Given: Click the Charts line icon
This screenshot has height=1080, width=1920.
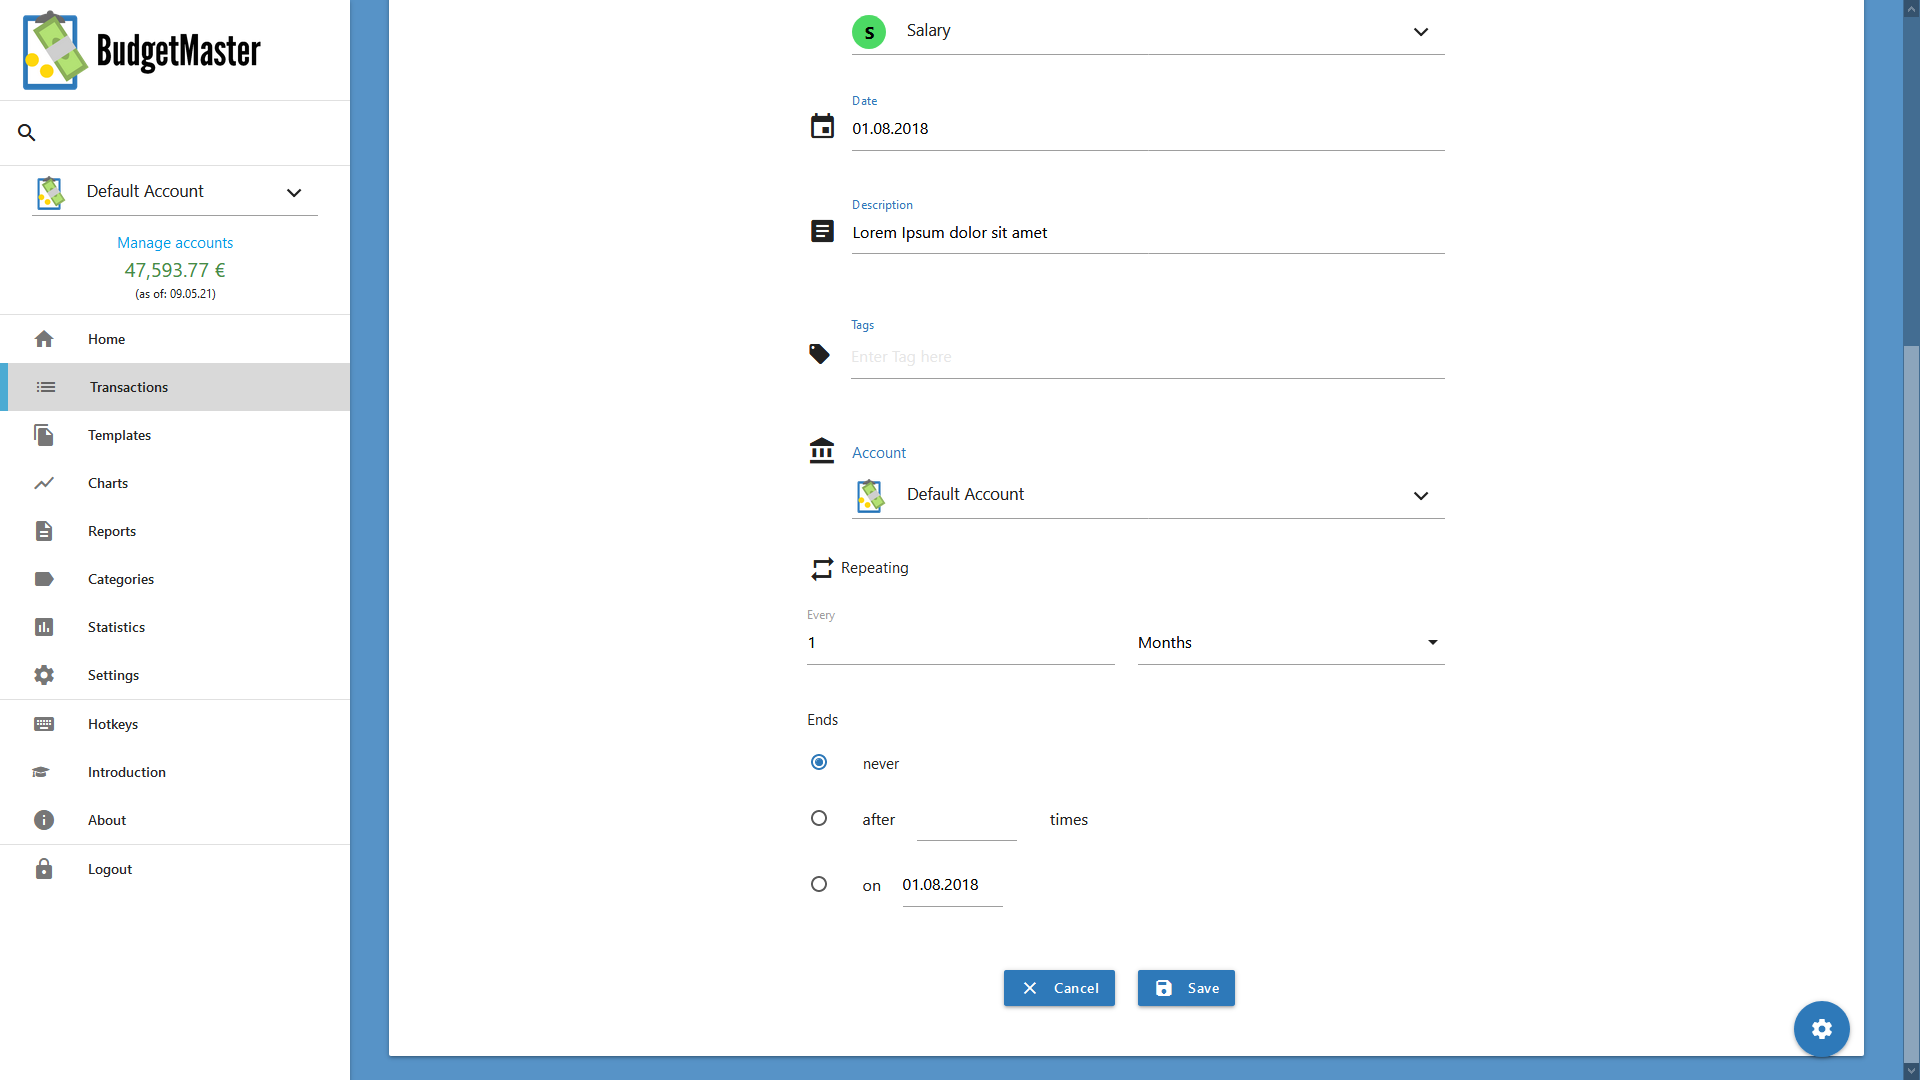Looking at the screenshot, I should [44, 483].
